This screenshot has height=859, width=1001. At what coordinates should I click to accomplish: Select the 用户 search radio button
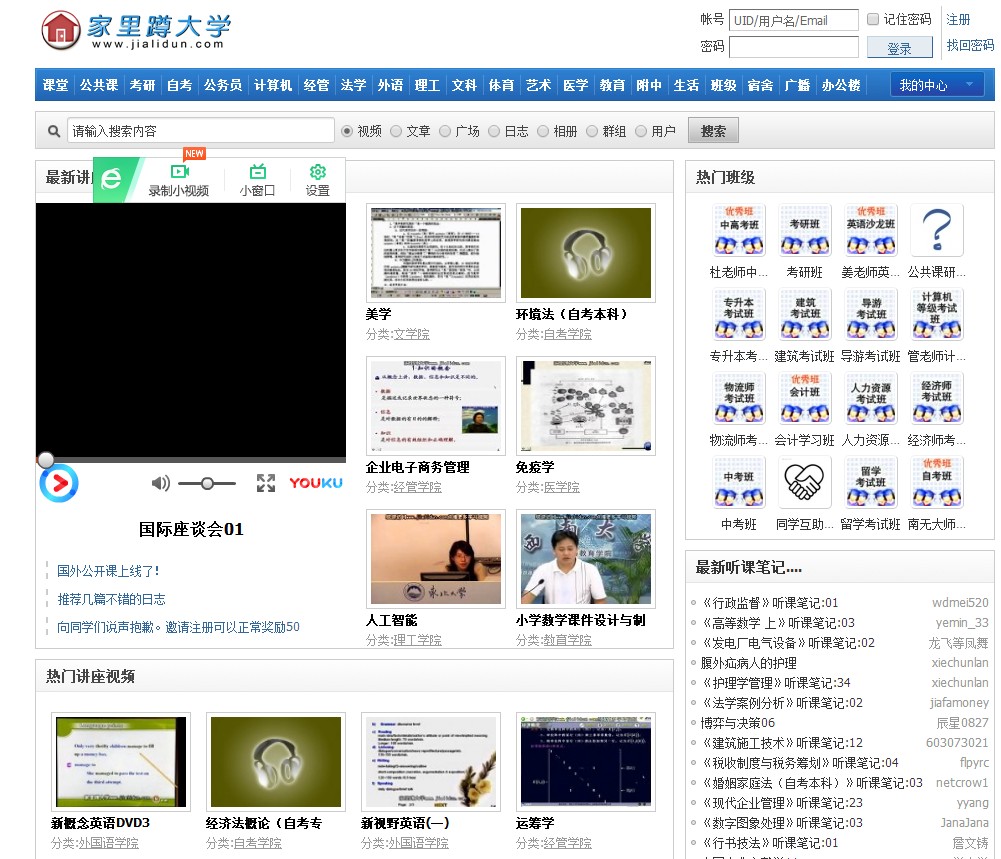[642, 129]
